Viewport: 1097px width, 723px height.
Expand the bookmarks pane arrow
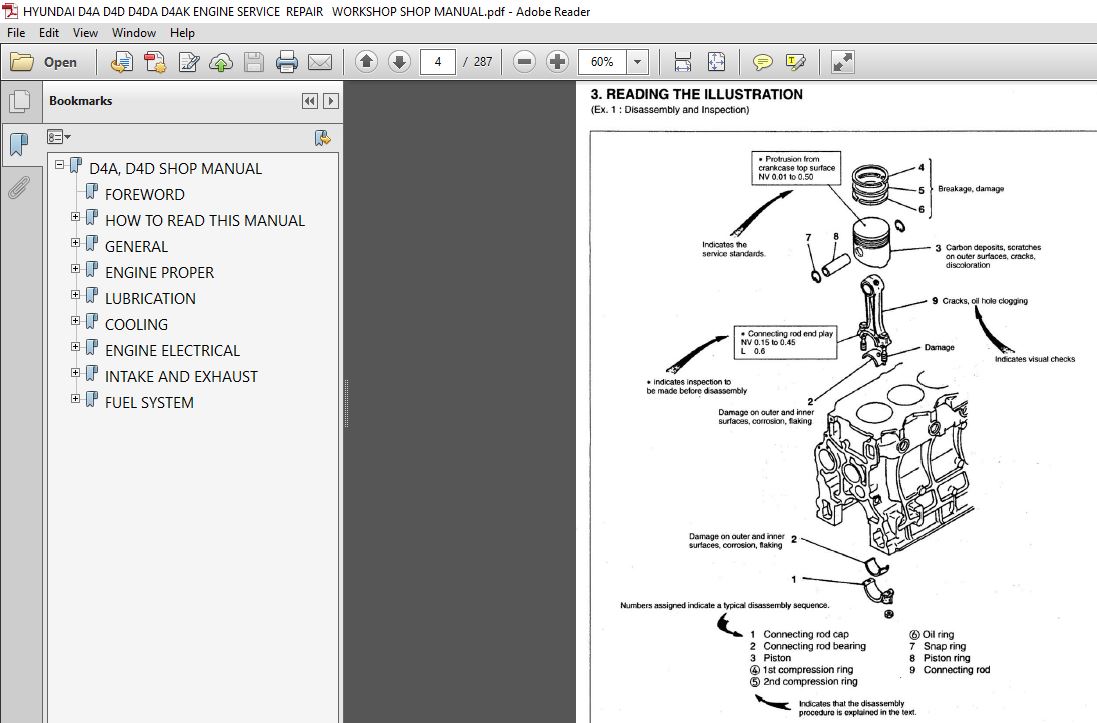[x=331, y=101]
